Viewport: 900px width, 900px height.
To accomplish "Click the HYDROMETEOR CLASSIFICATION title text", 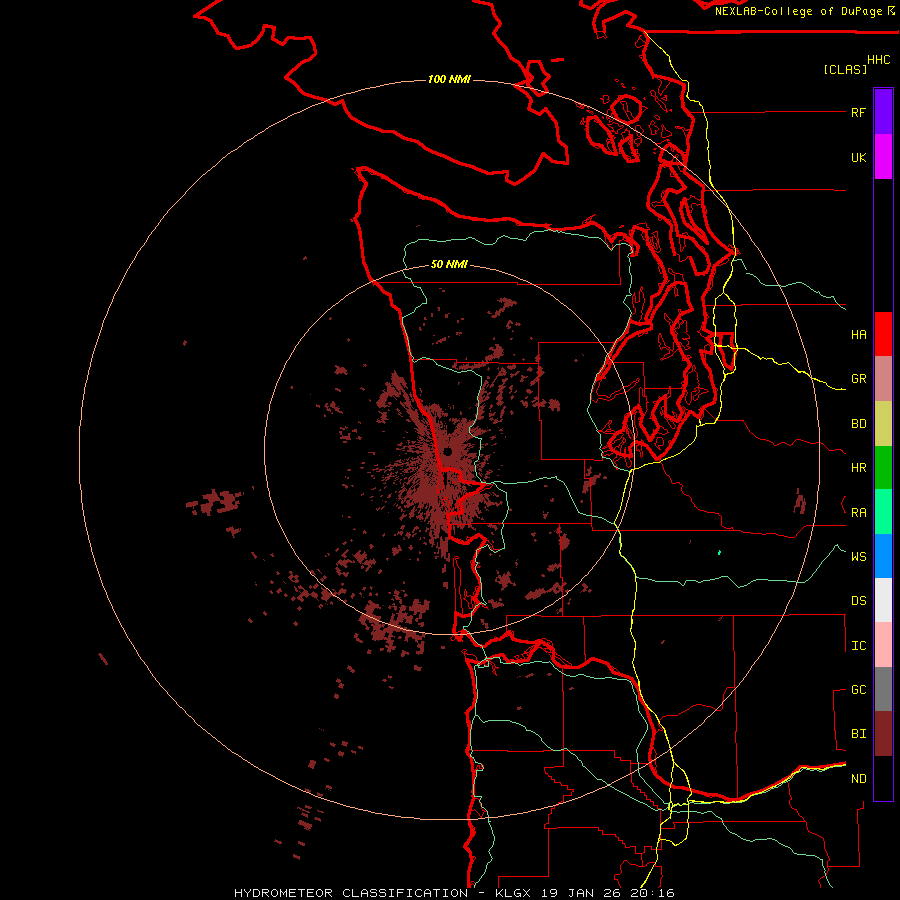I will click(351, 893).
